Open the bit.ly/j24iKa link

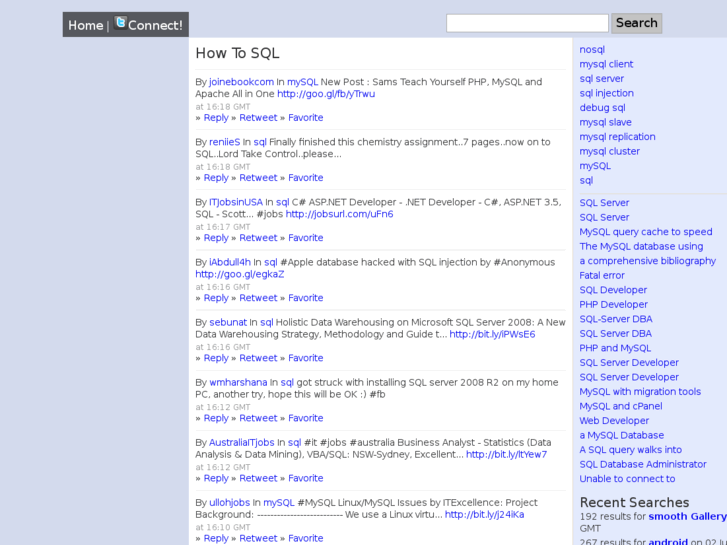(x=485, y=515)
